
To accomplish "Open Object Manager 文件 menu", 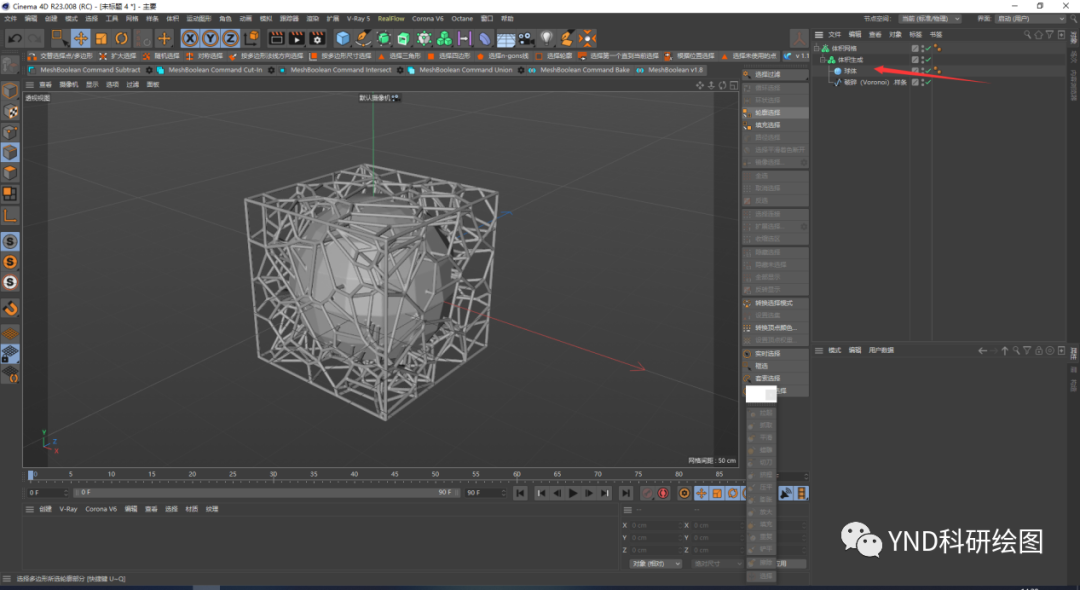I will point(834,34).
